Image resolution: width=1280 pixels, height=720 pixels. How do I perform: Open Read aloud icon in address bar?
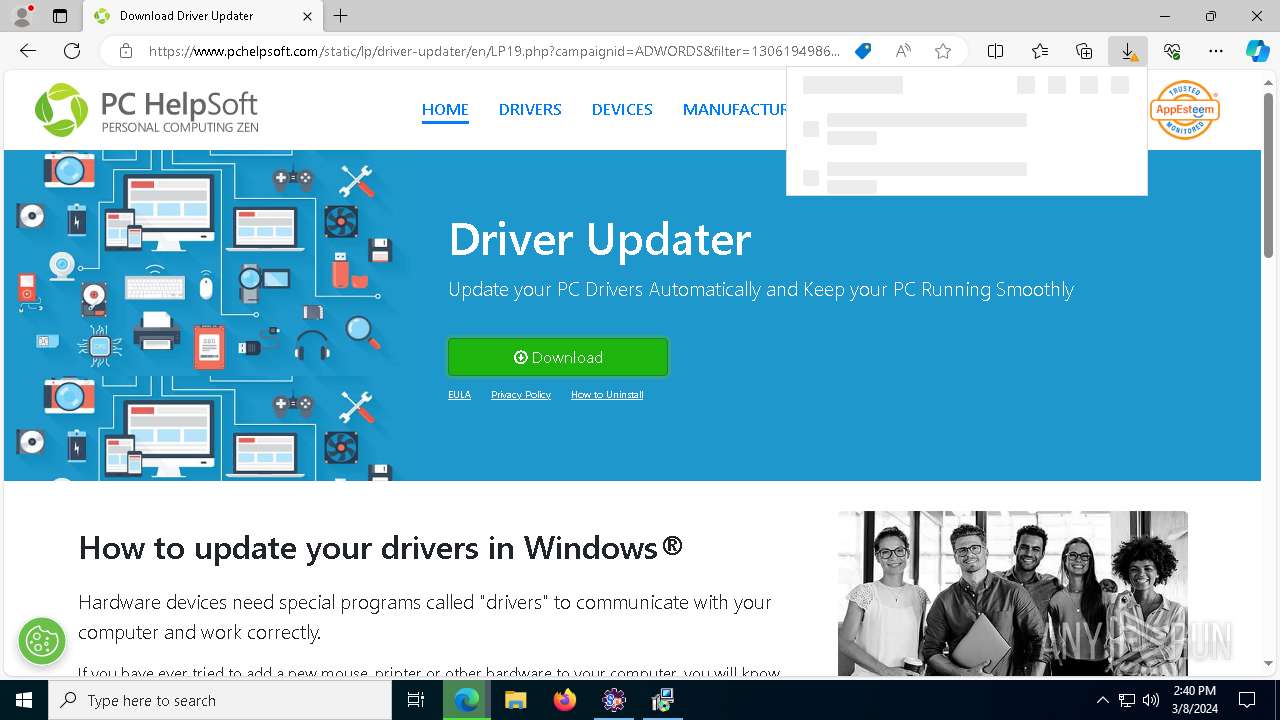[x=903, y=51]
